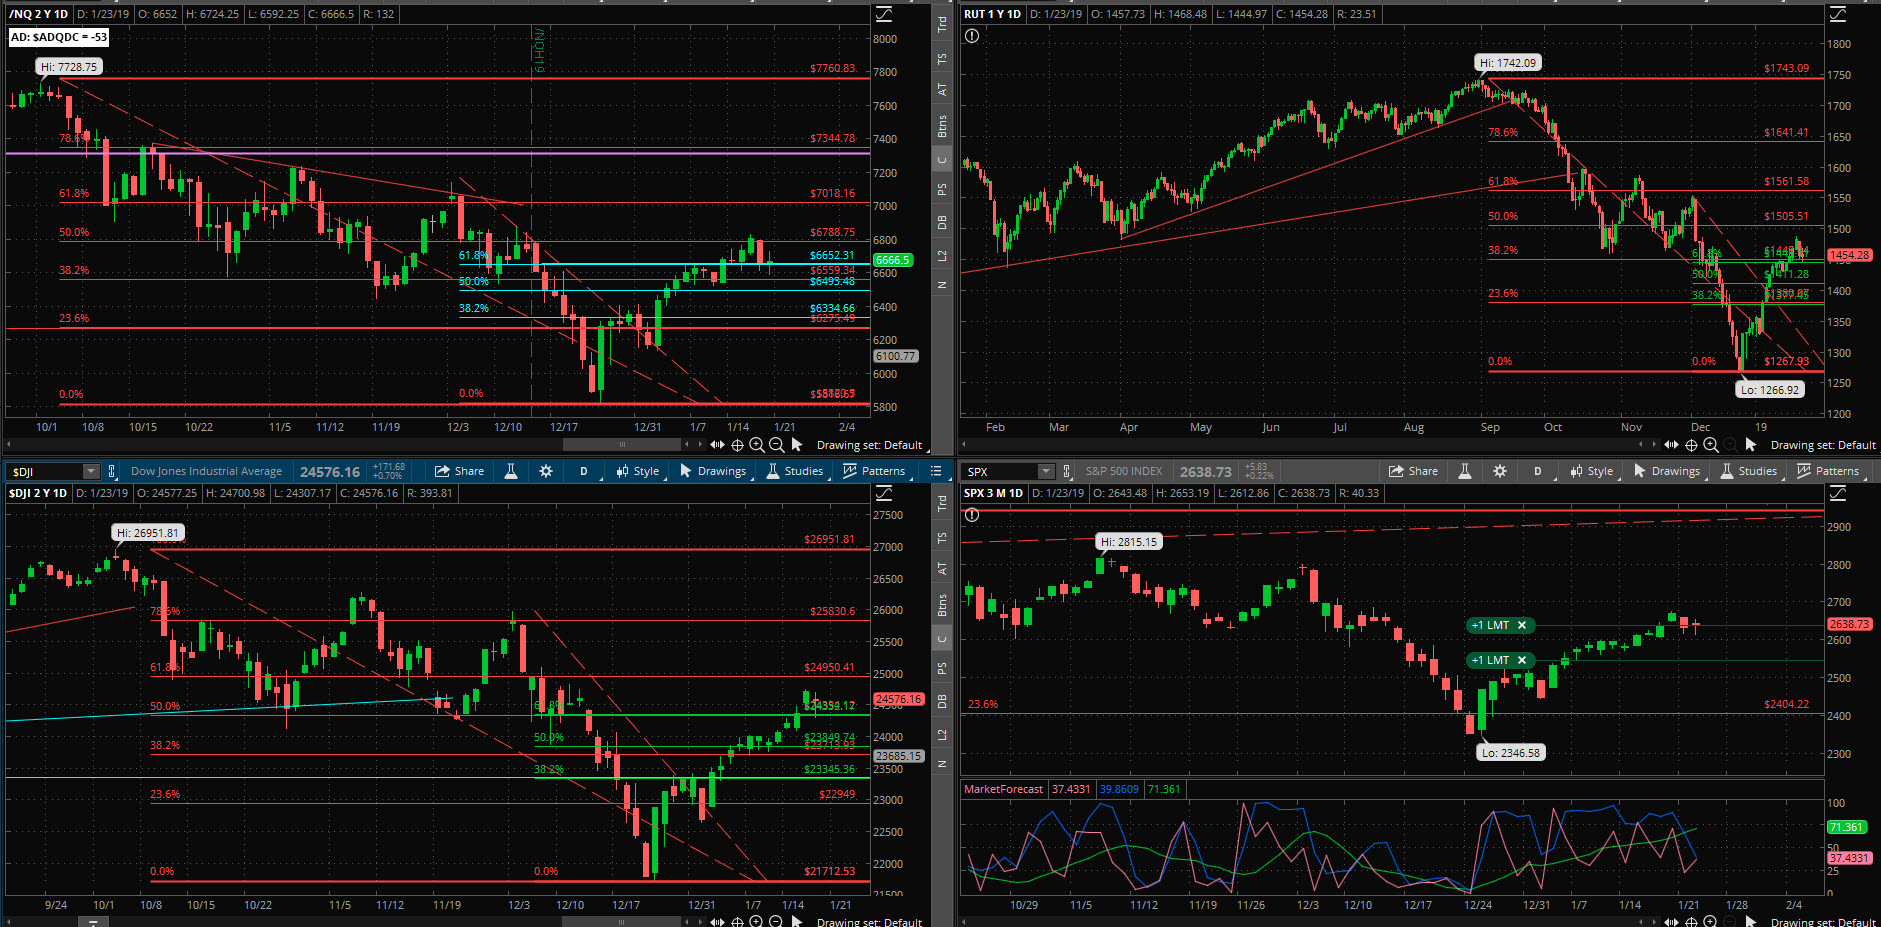Screen dimensions: 1881x927
Task: Open the flask icon in SPX toolbar
Action: click(1465, 471)
